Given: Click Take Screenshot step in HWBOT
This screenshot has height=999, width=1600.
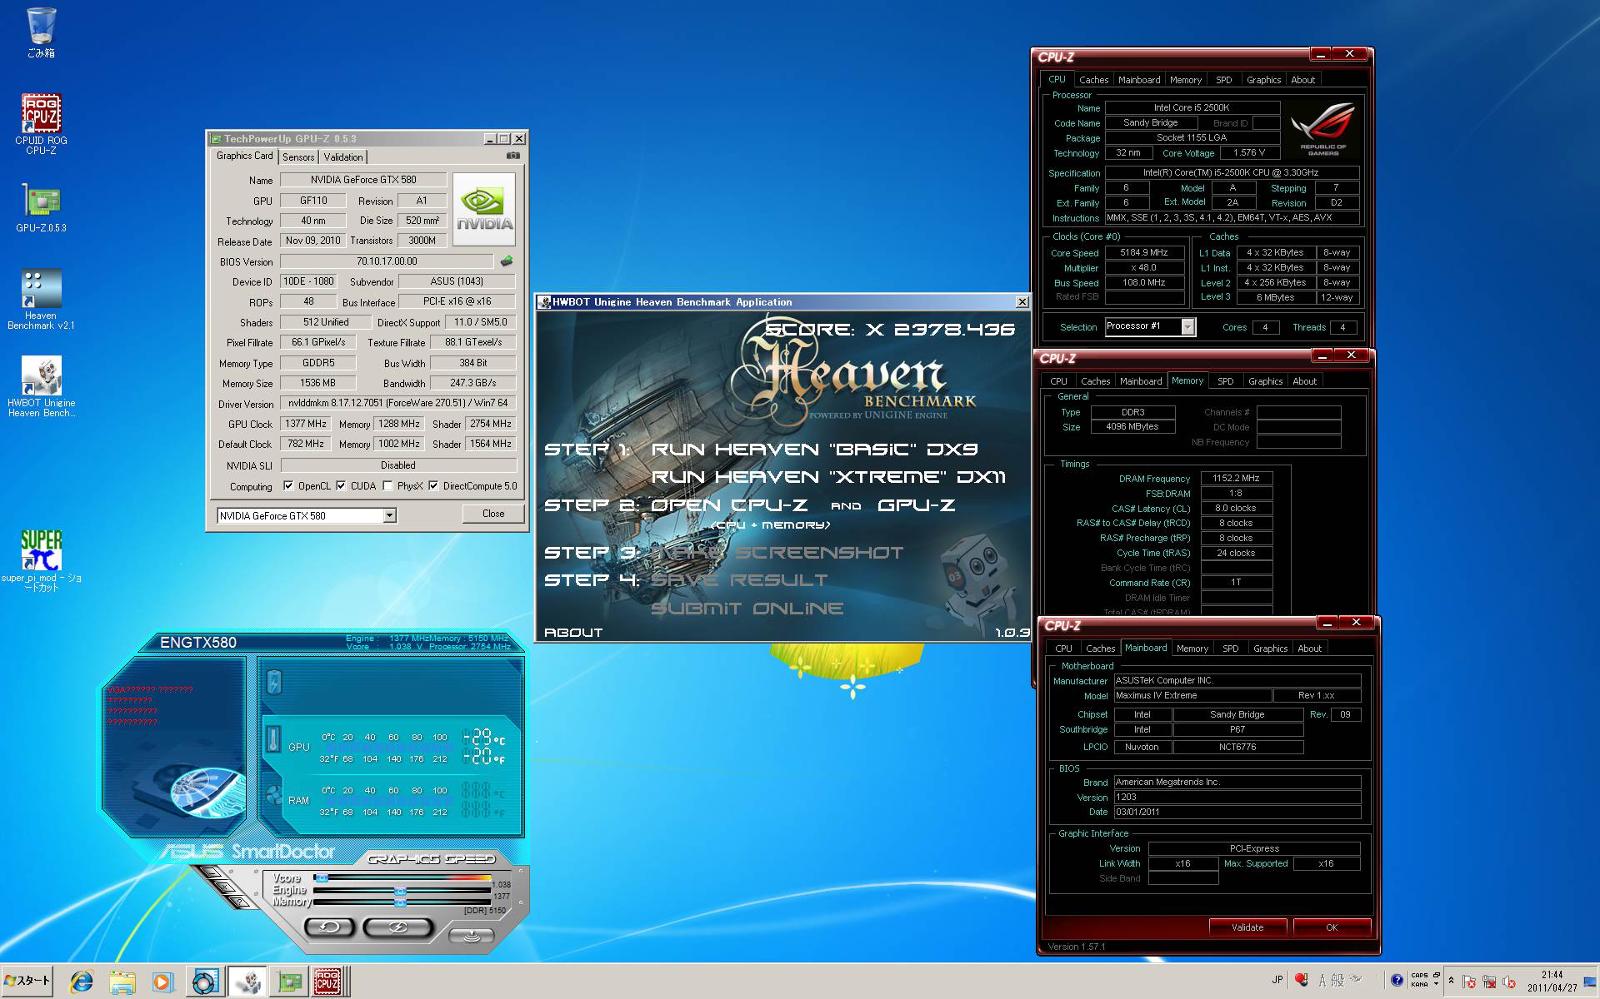Looking at the screenshot, I should (777, 552).
